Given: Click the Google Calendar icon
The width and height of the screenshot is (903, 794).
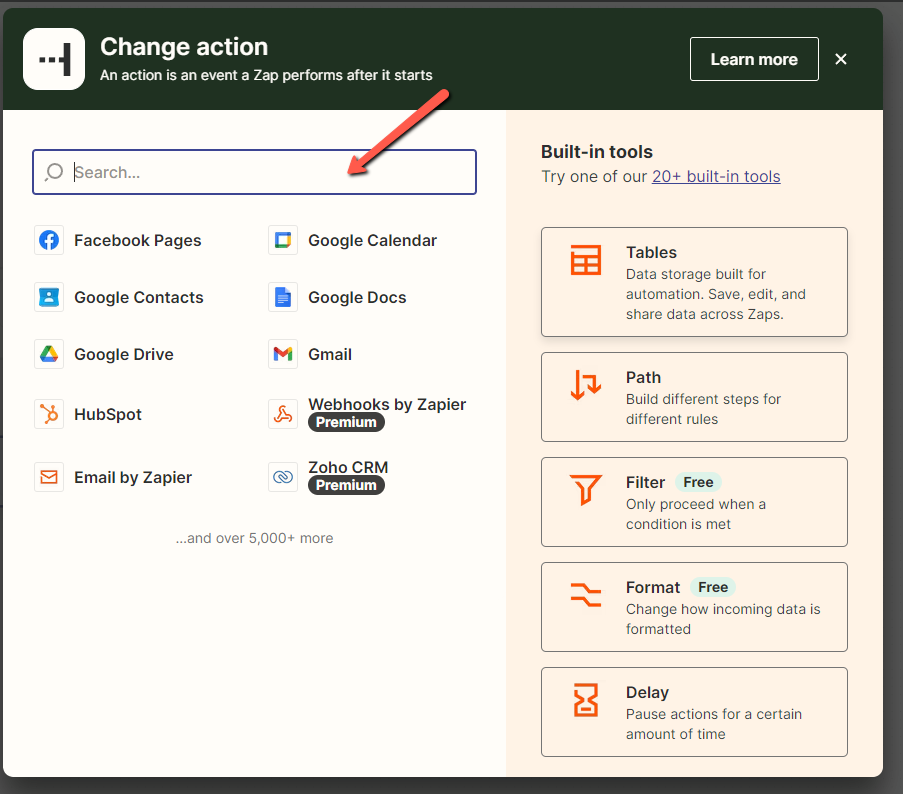Looking at the screenshot, I should 283,240.
